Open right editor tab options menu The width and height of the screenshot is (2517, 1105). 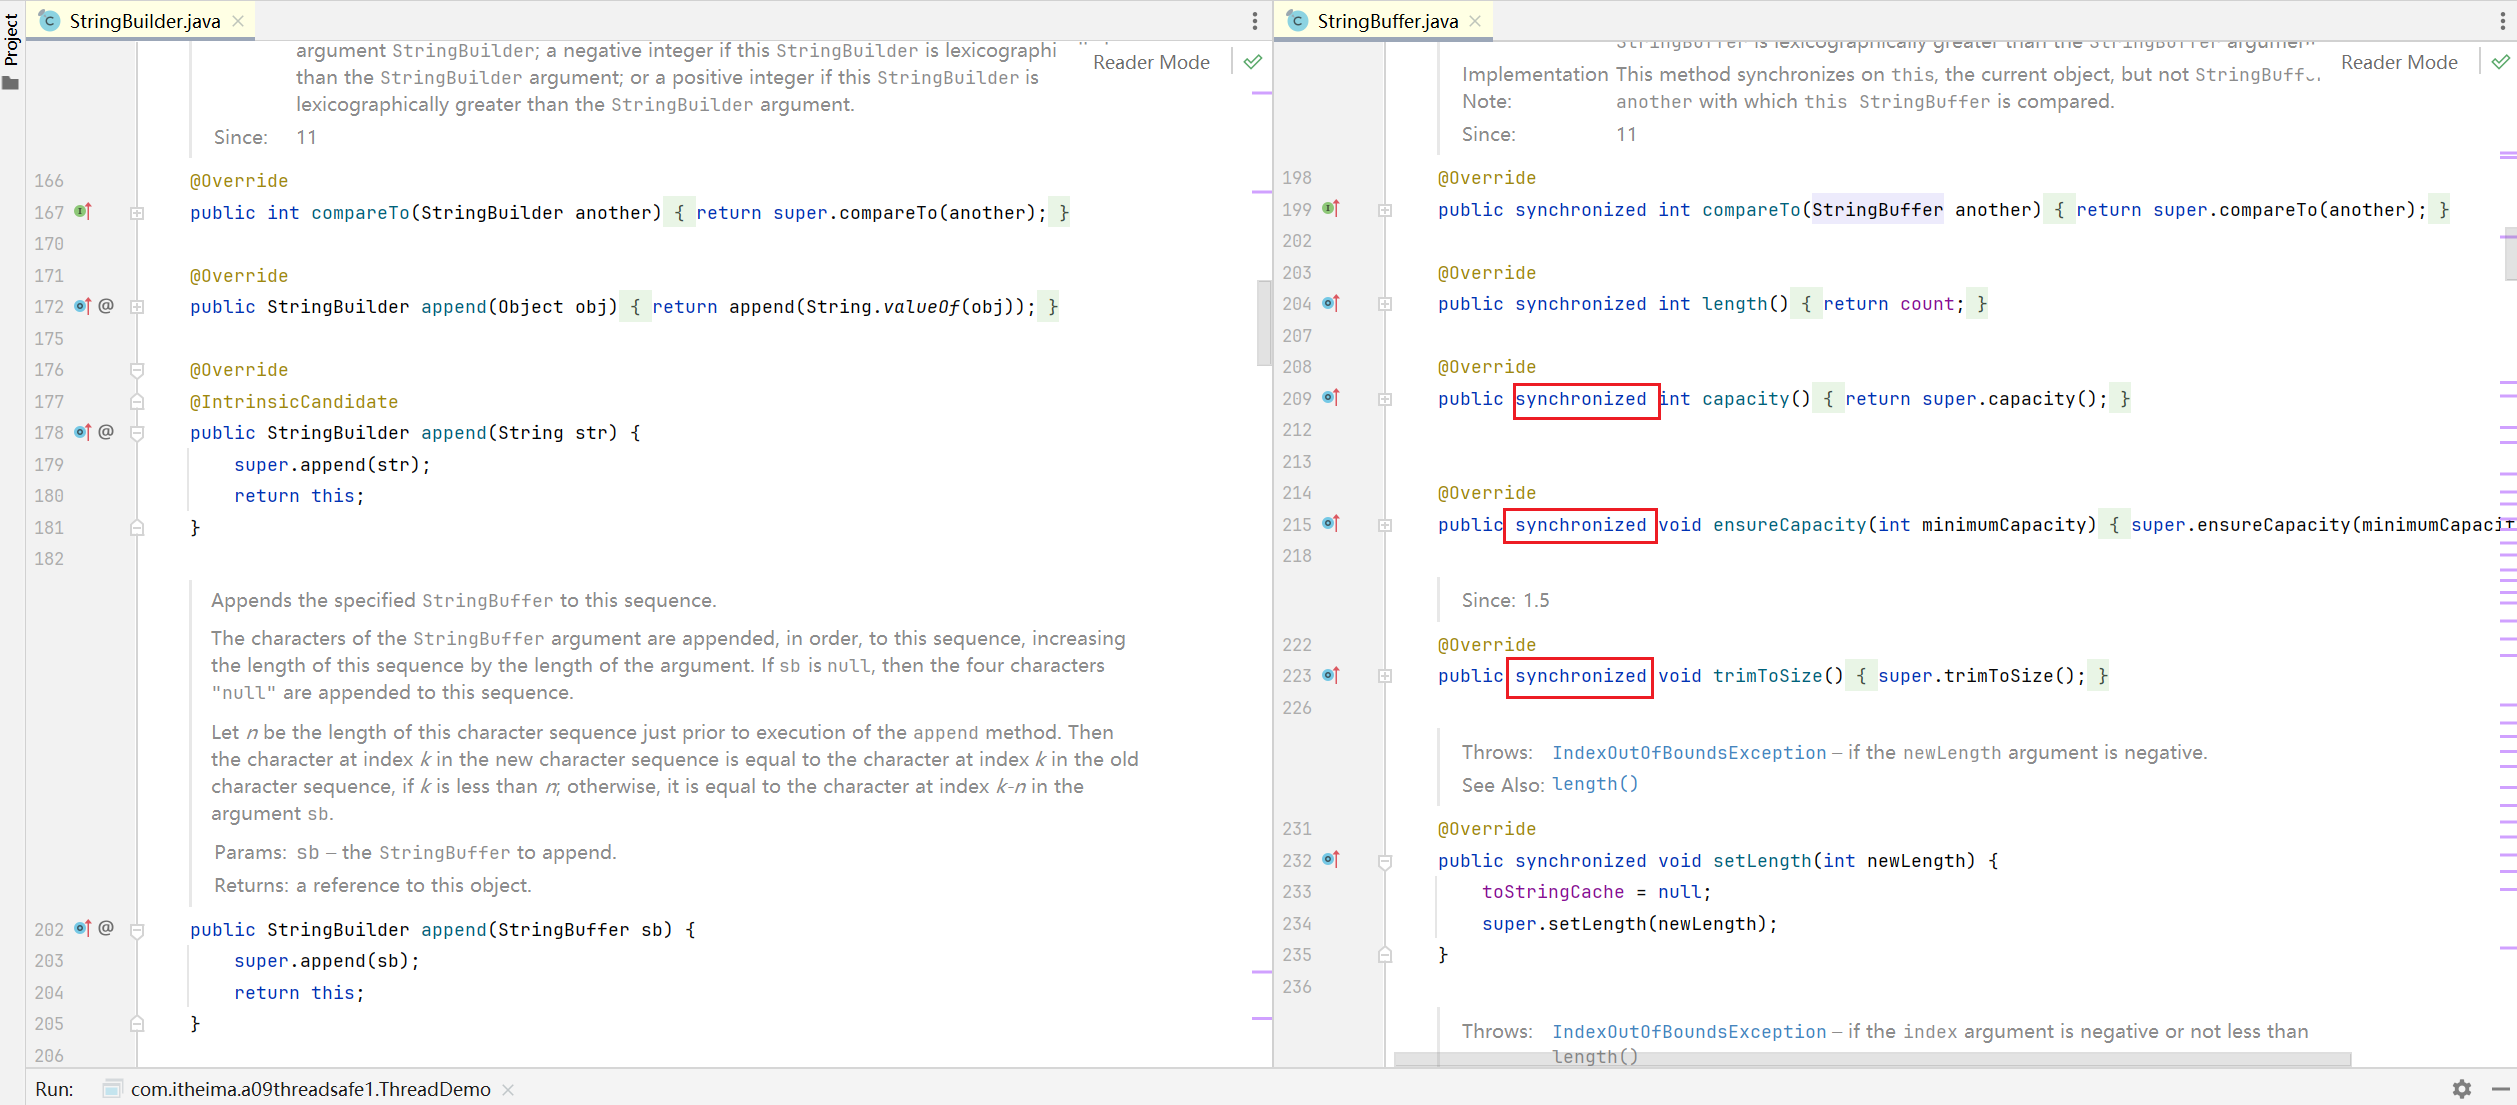click(x=2503, y=21)
